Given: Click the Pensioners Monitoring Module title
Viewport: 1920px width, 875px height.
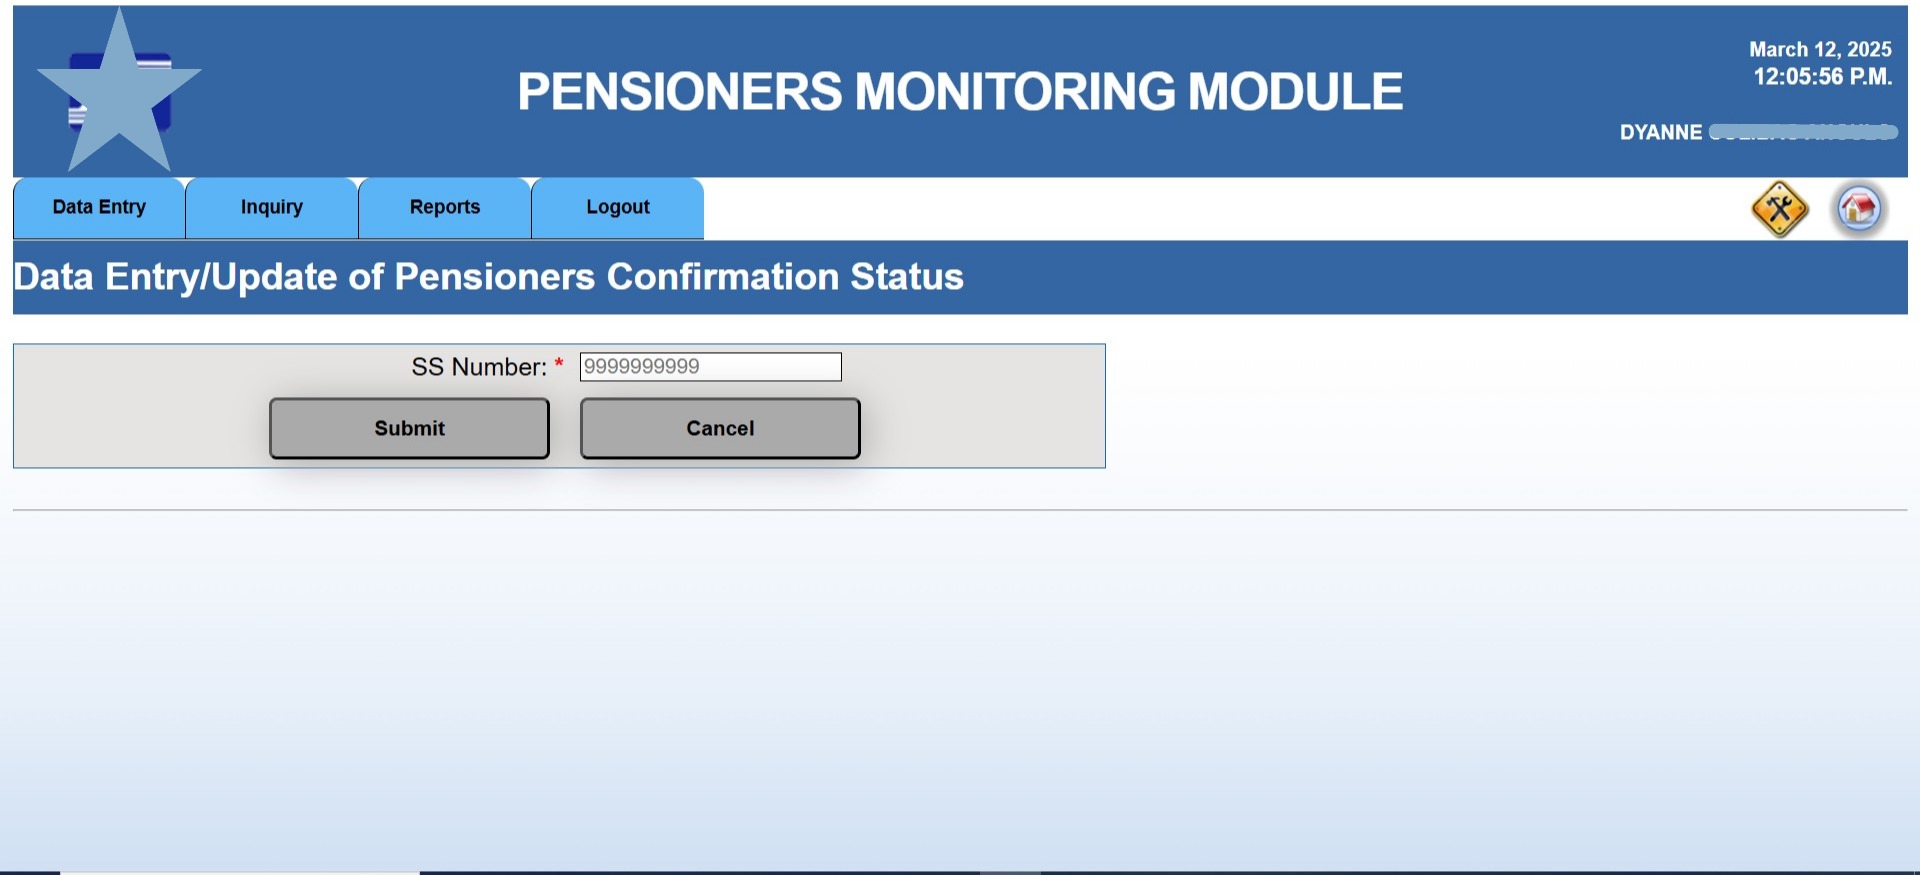Looking at the screenshot, I should pyautogui.click(x=960, y=91).
